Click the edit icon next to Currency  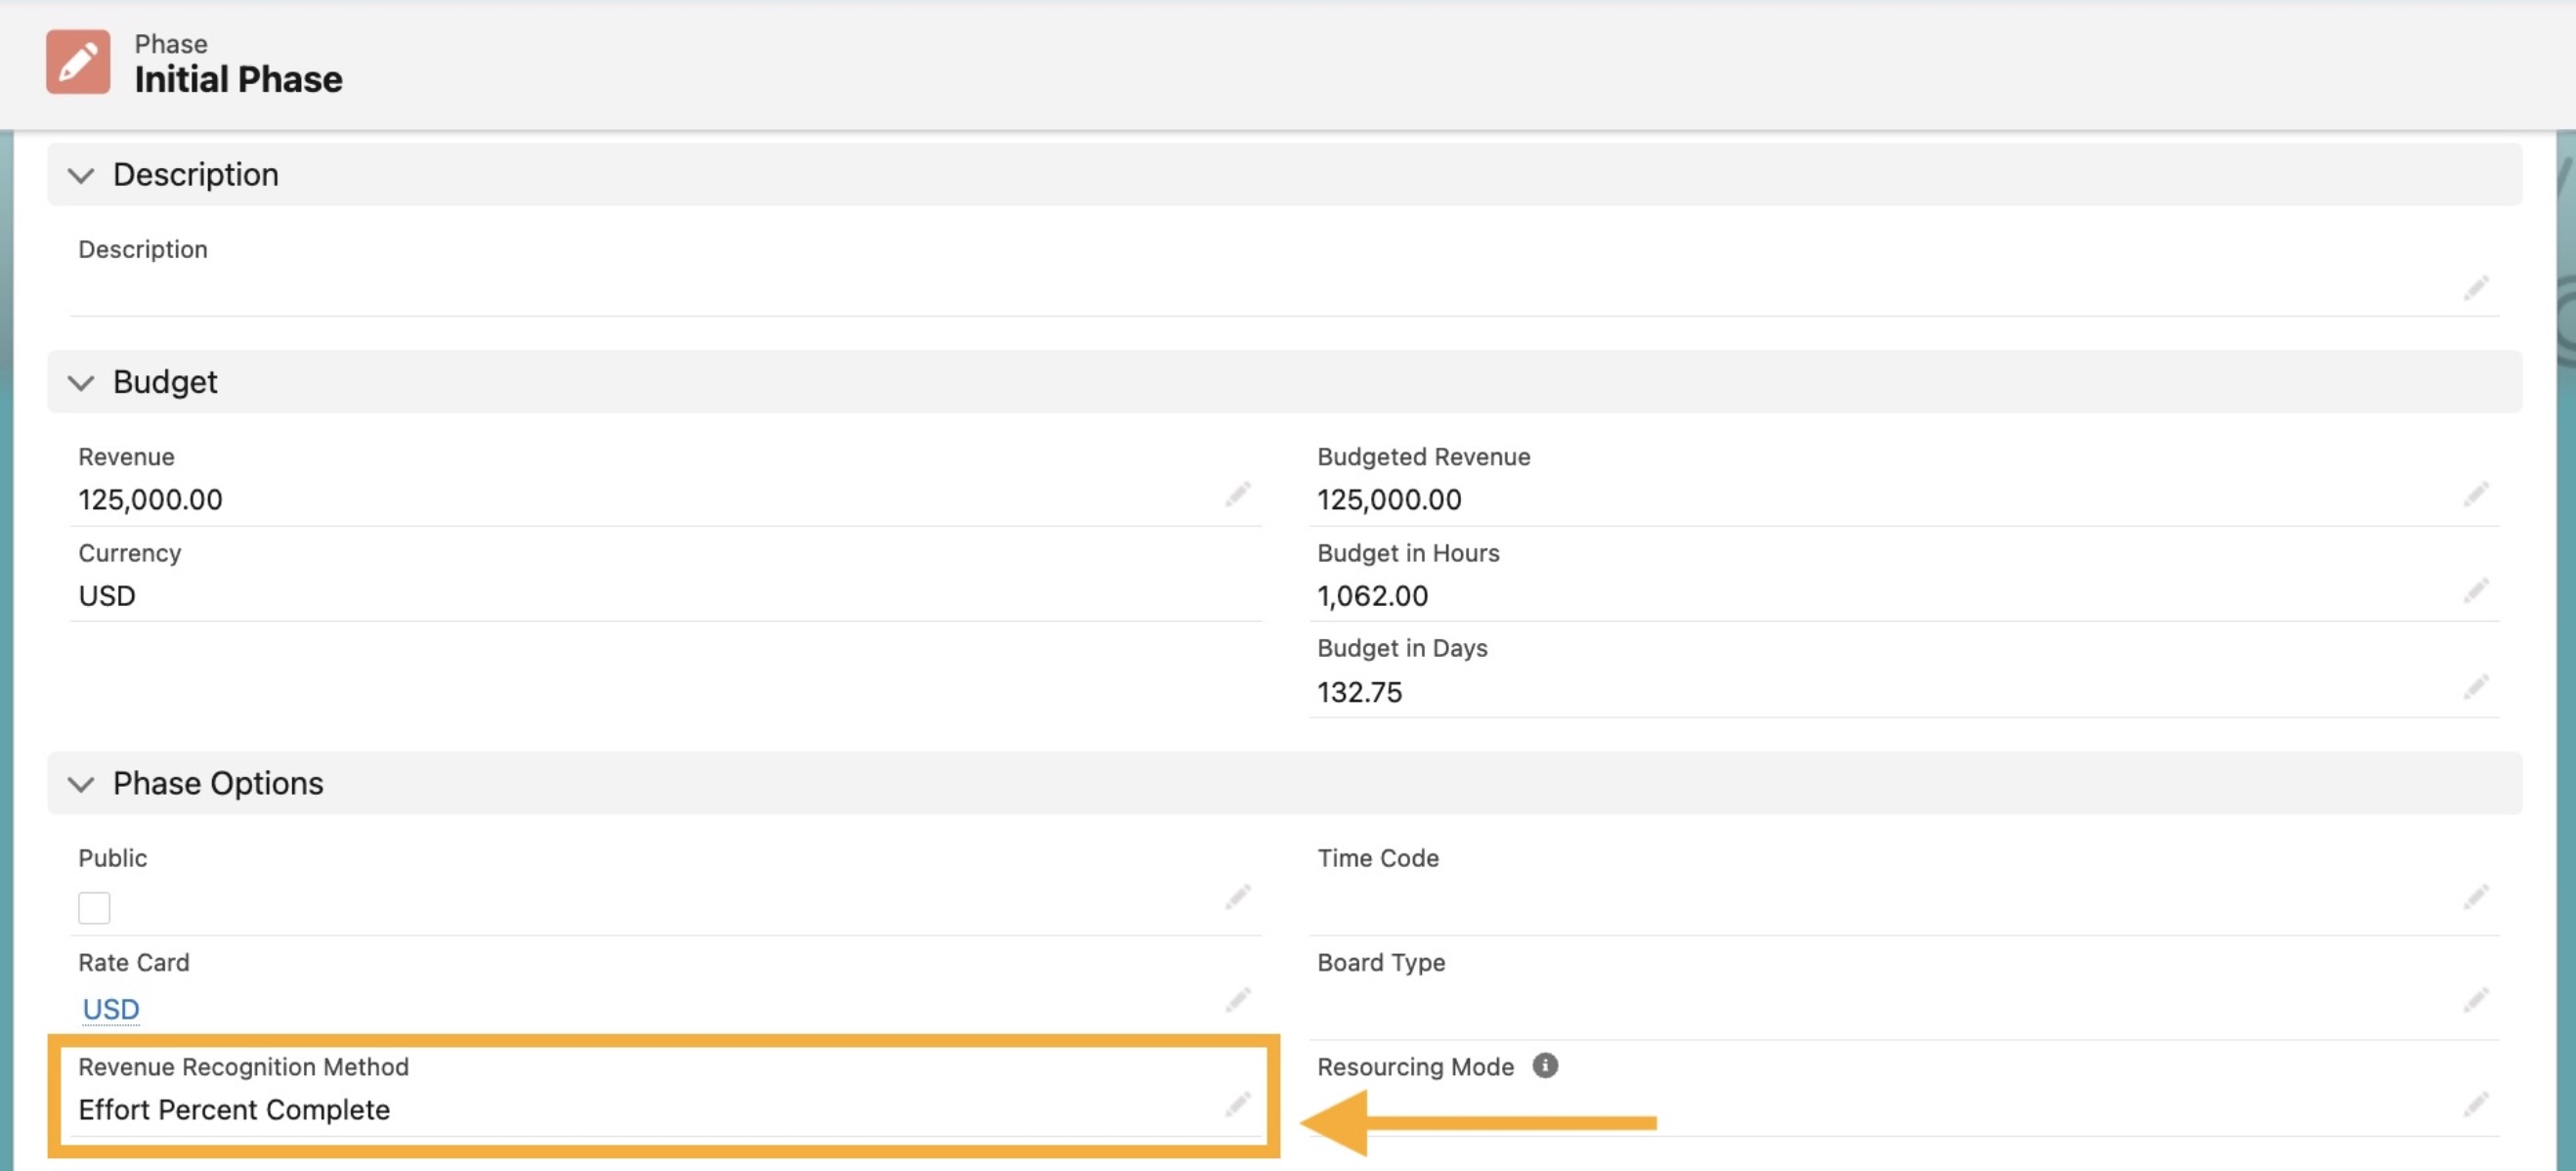1244,594
